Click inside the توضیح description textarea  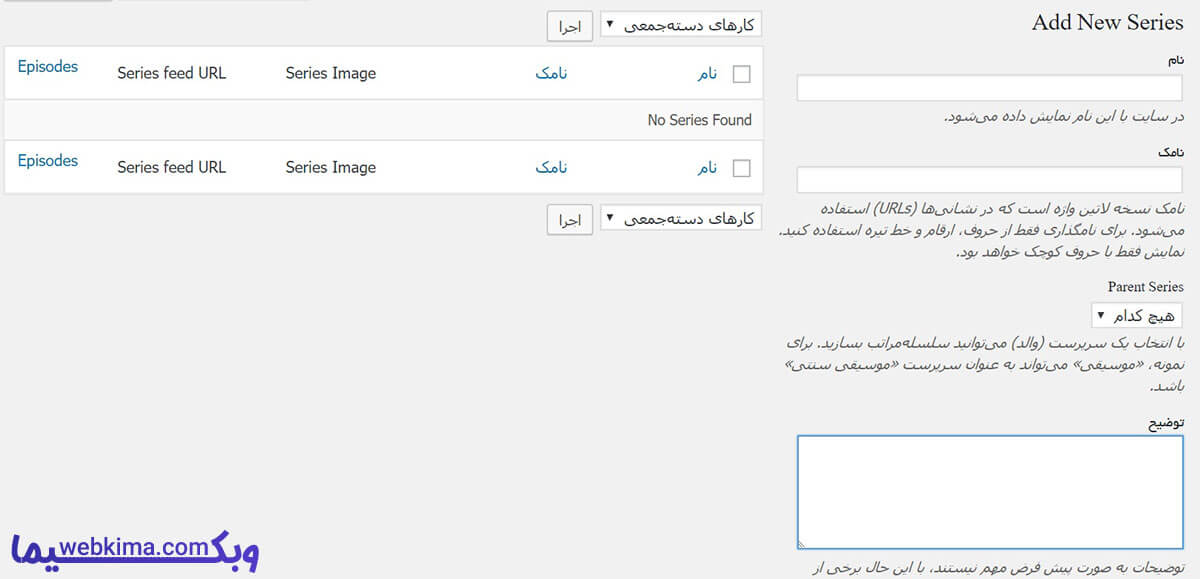pyautogui.click(x=990, y=492)
